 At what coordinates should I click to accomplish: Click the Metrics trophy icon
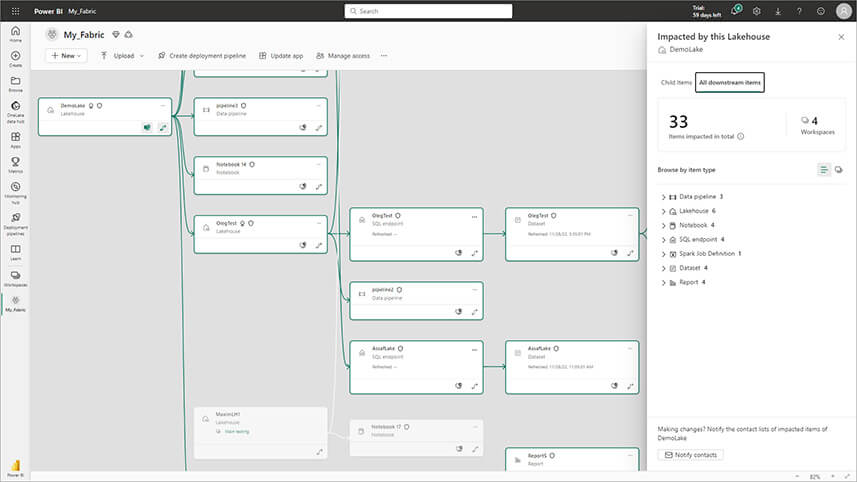[x=15, y=161]
